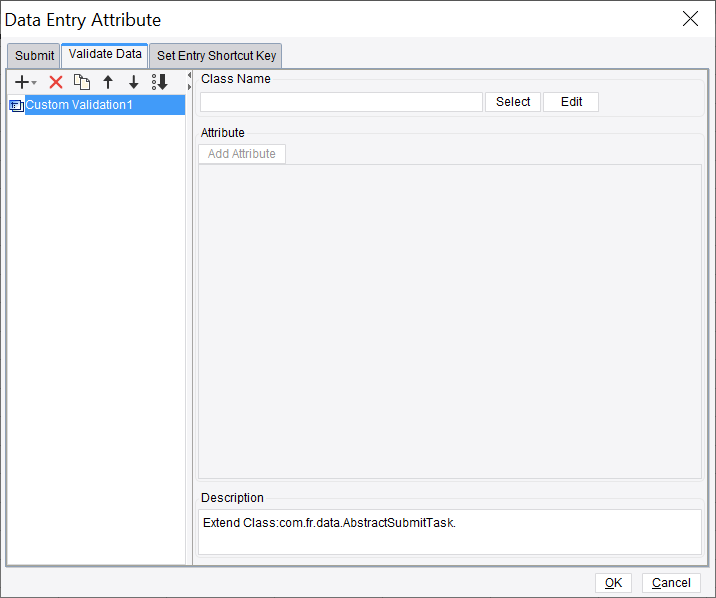Click the Add Attribute button
716x598 pixels.
242,154
